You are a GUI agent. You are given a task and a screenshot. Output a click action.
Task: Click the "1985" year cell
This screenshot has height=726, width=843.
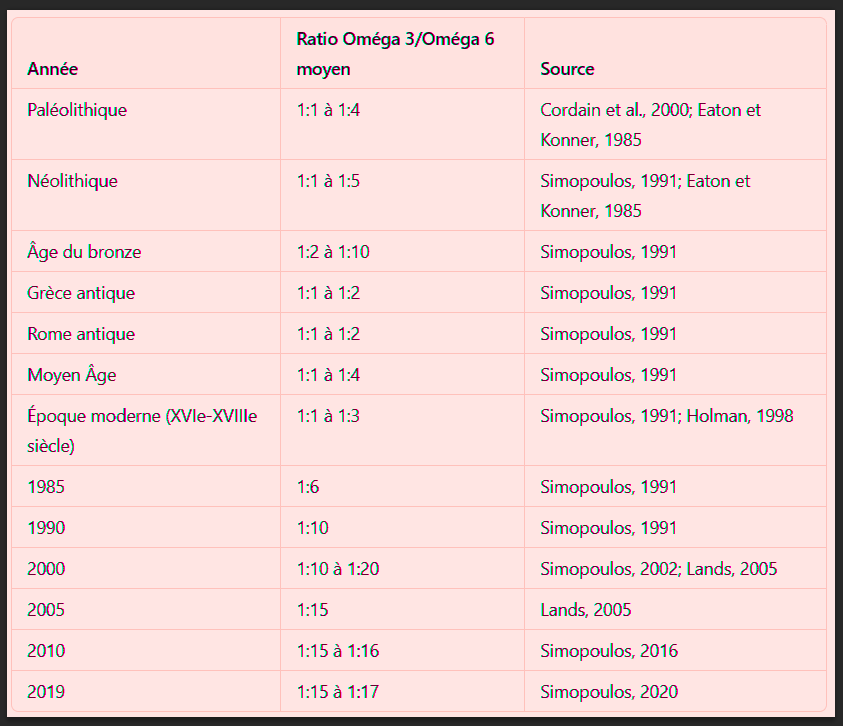46,487
